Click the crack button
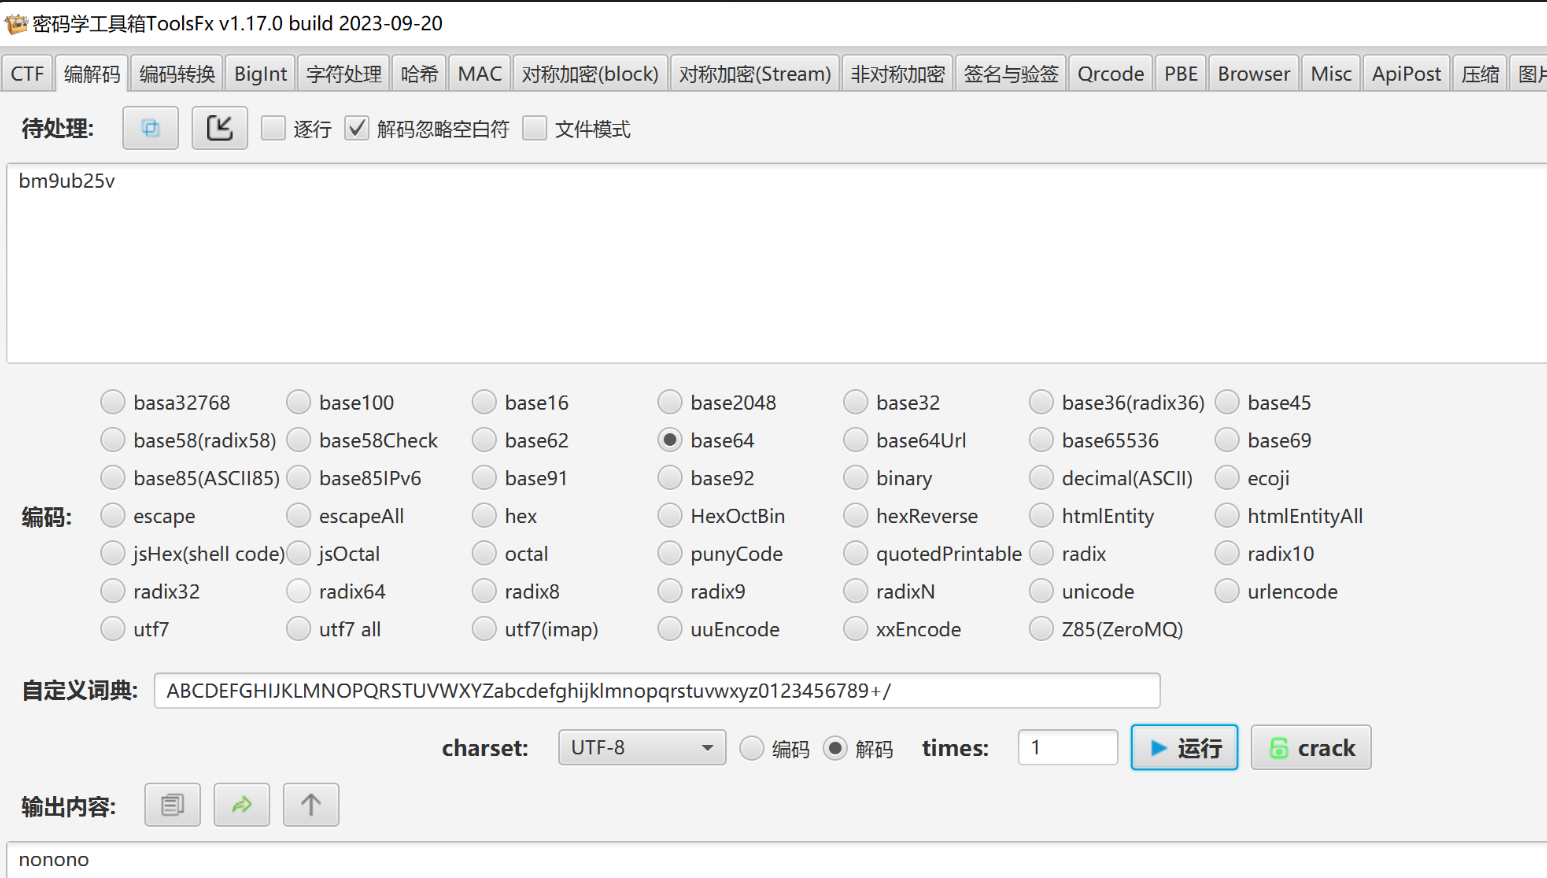Screen dimensions: 1547x878 tap(1311, 747)
